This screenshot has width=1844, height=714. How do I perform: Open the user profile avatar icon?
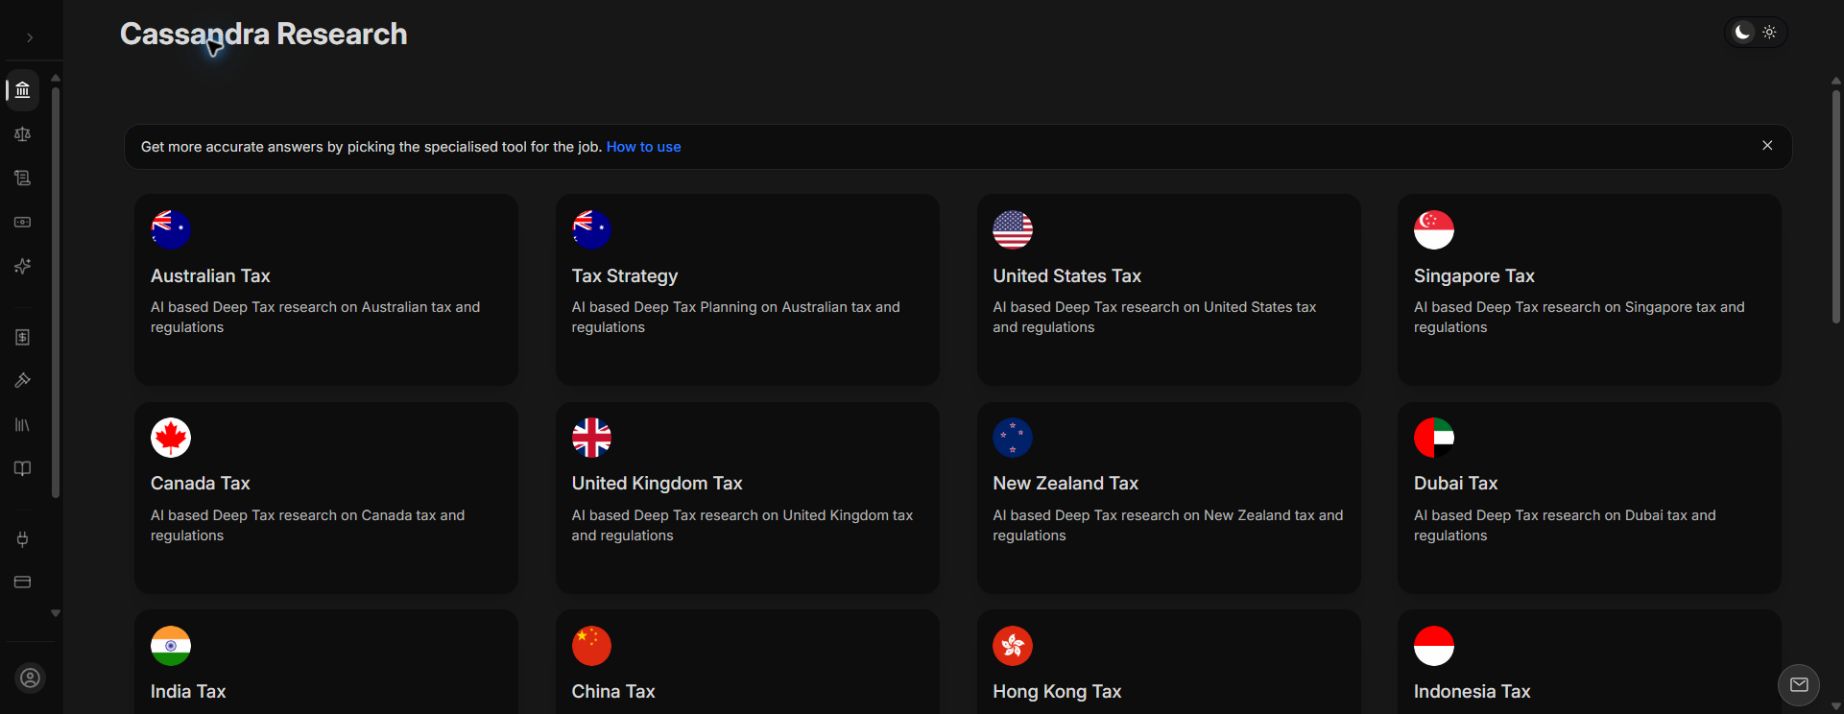click(x=31, y=678)
